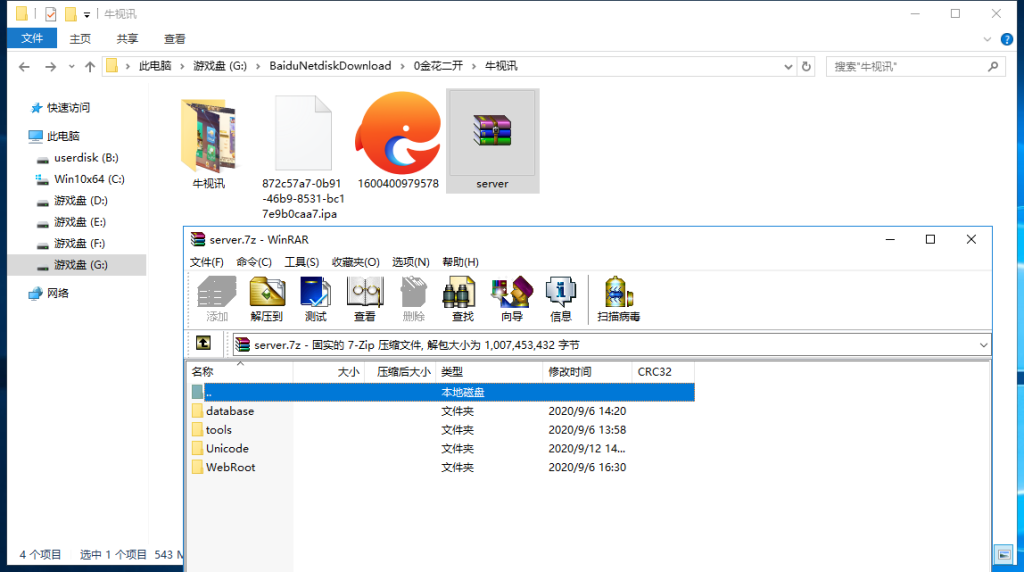Expand the ribbon chevron
Screen dimensions: 1024x572
click(987, 39)
